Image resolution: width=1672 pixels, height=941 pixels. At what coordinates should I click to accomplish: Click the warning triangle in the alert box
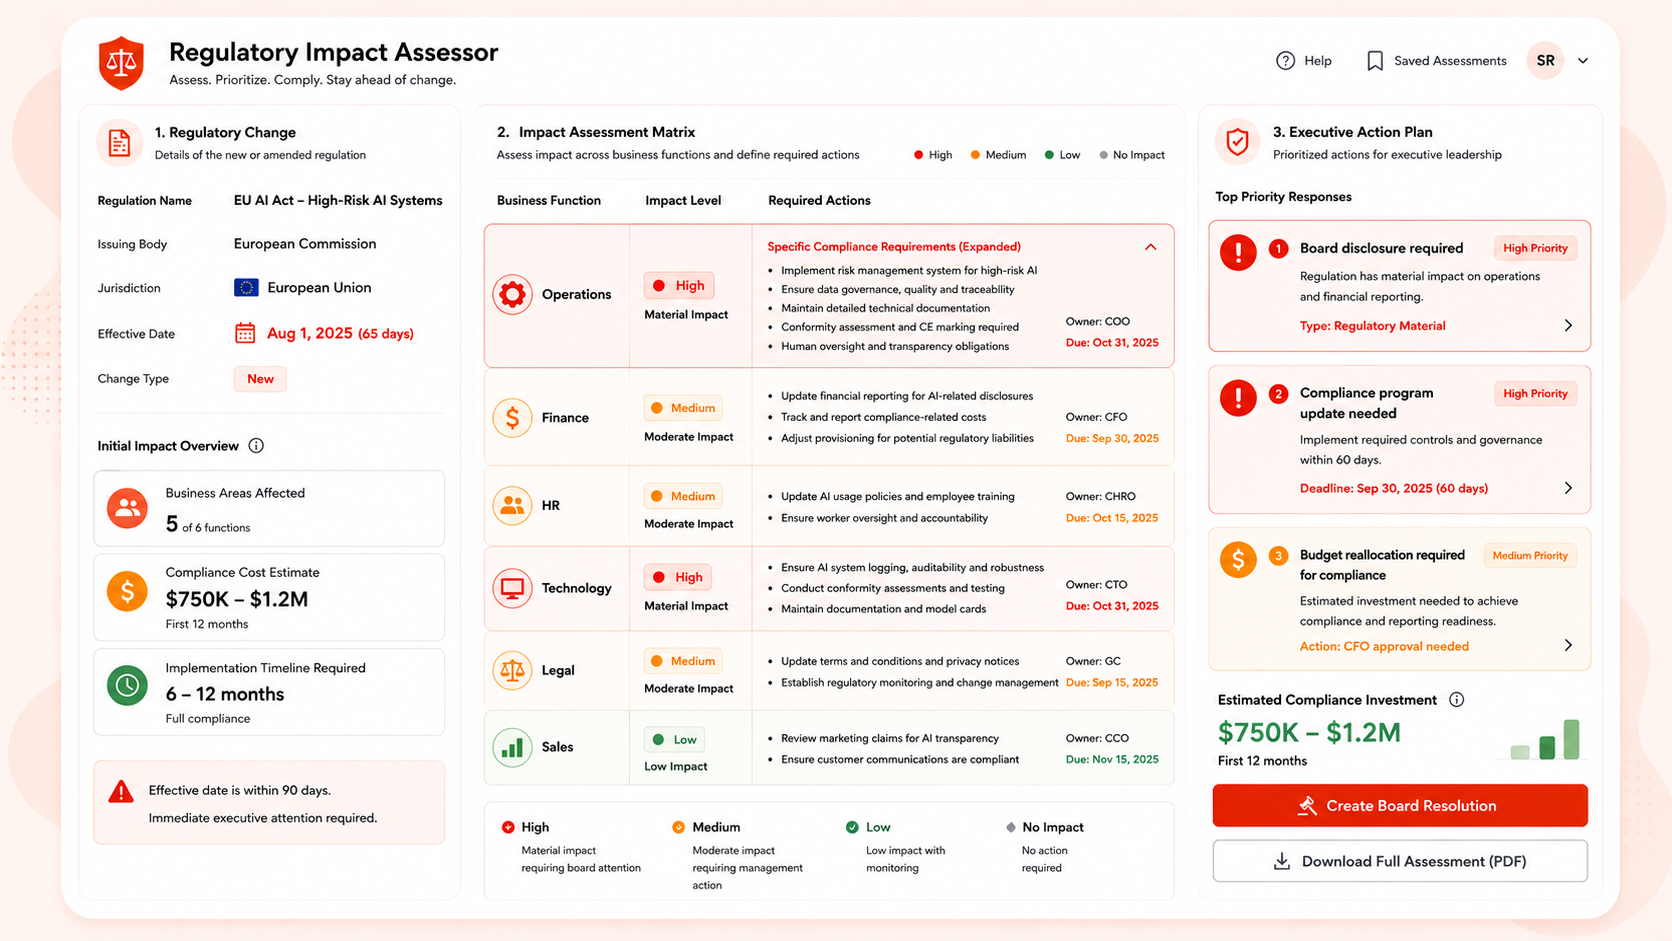tap(121, 792)
